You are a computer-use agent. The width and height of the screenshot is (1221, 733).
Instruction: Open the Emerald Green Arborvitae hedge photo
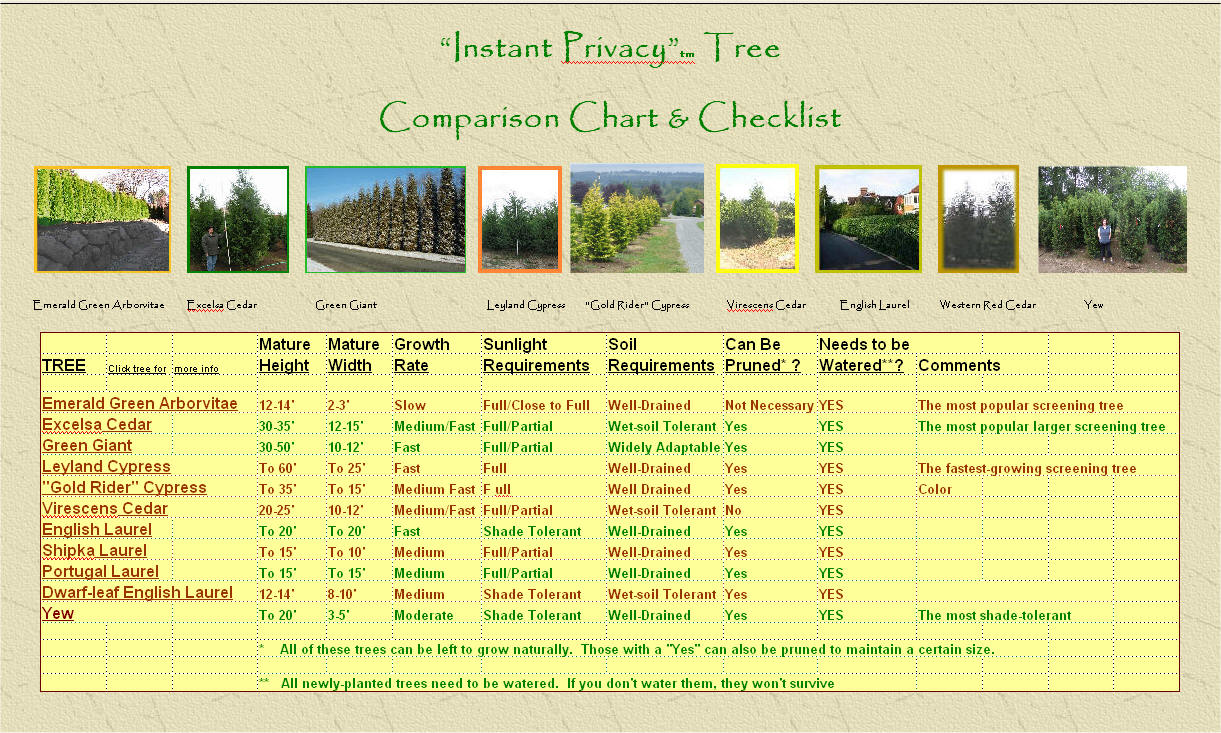(102, 219)
